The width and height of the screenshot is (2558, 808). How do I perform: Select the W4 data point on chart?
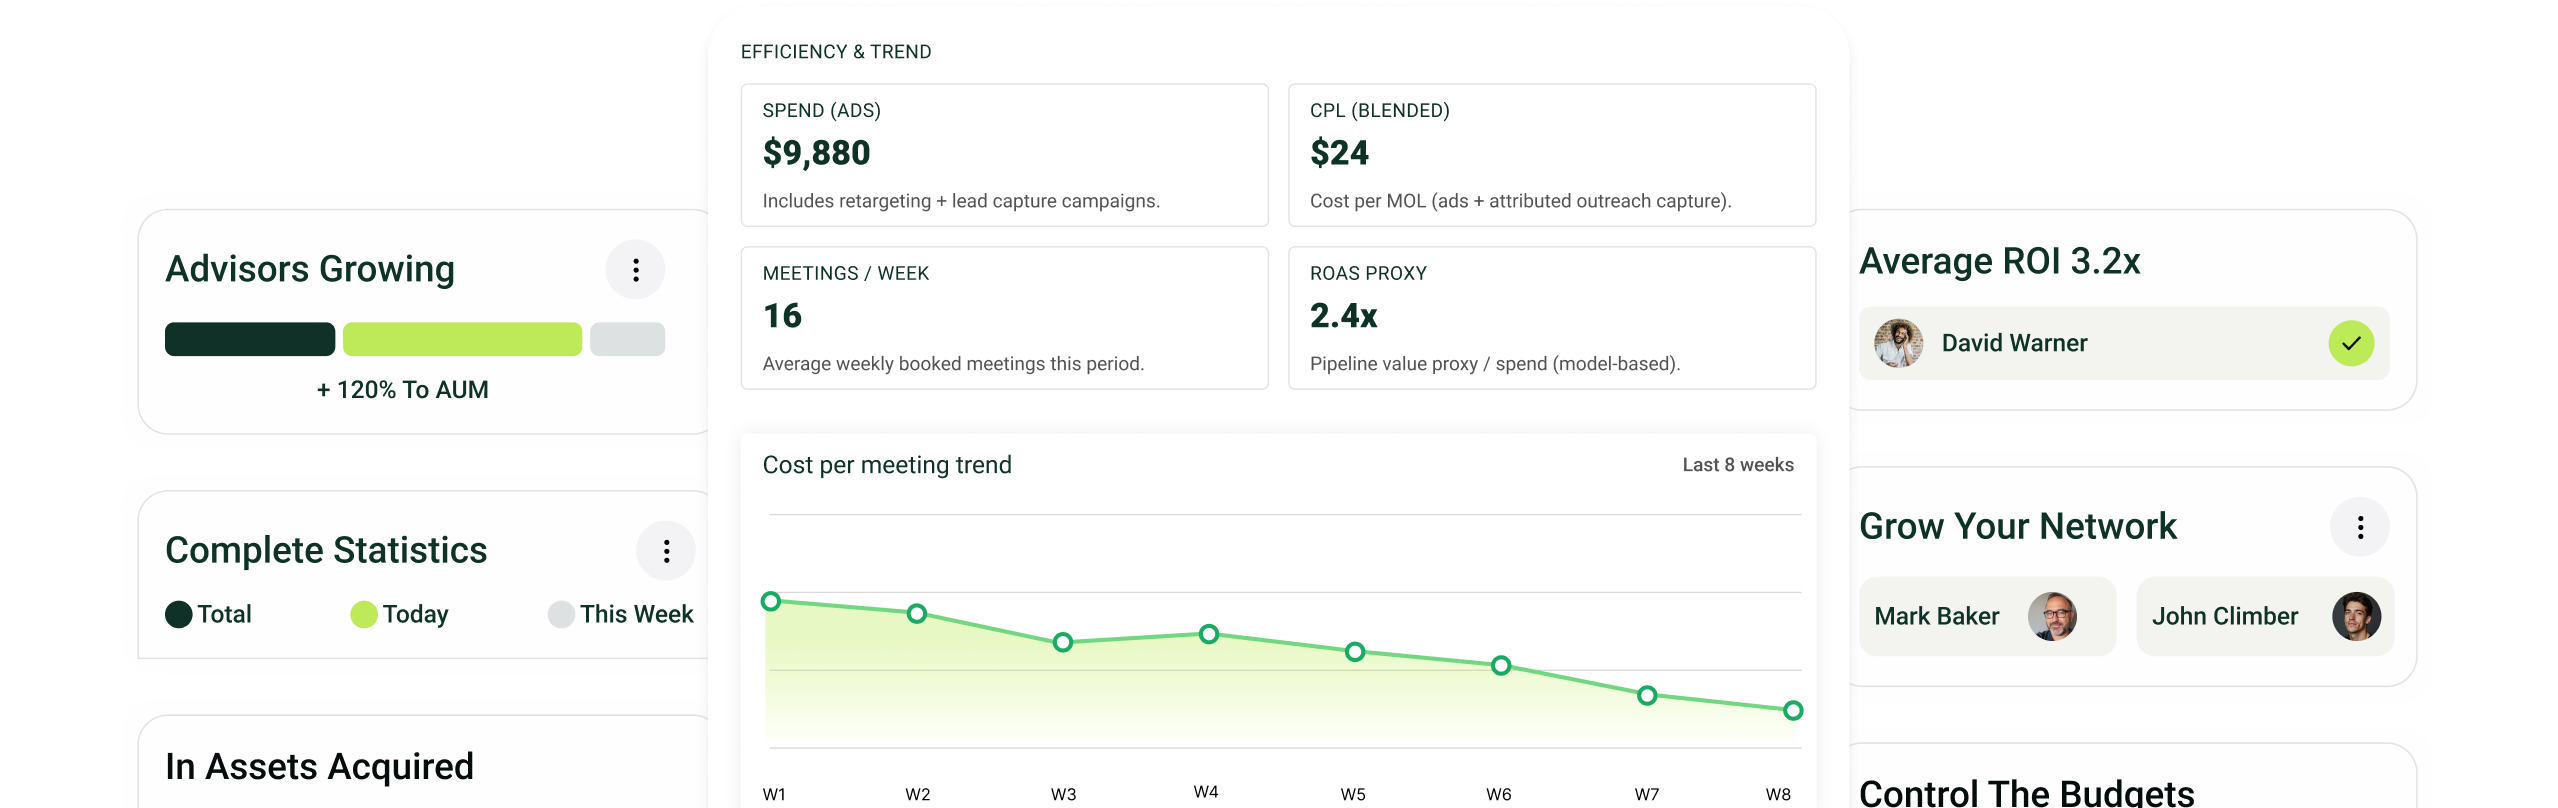1208,634
